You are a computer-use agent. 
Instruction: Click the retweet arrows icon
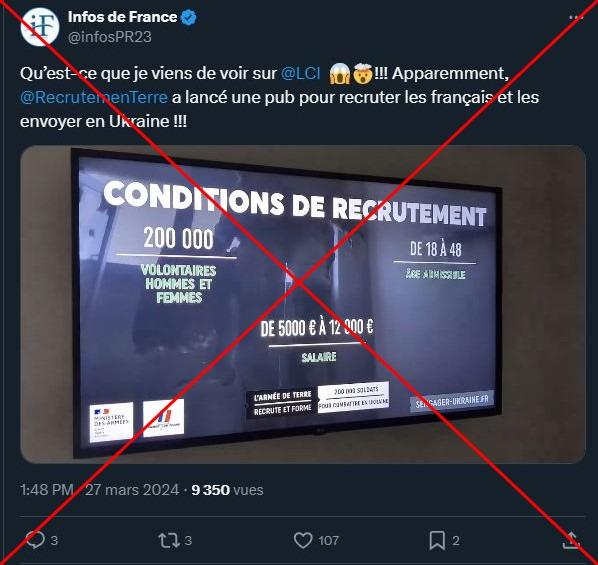169,540
